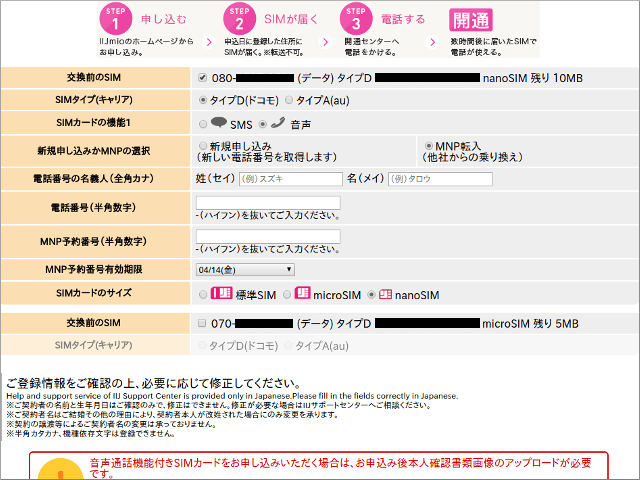640x480 pixels.
Task: Select microSIM size radio button
Action: (287, 295)
